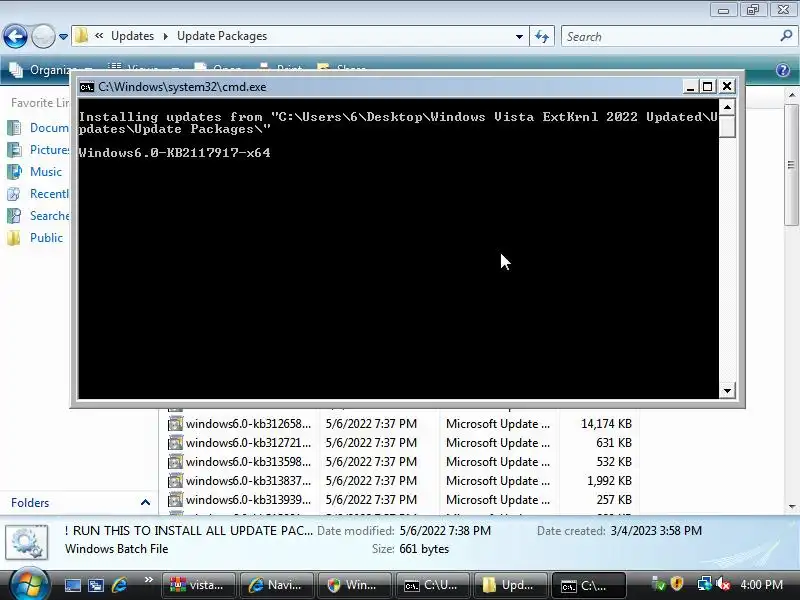The height and width of the screenshot is (600, 800).
Task: Select file windows6.0-kb312658
Action: click(x=248, y=423)
